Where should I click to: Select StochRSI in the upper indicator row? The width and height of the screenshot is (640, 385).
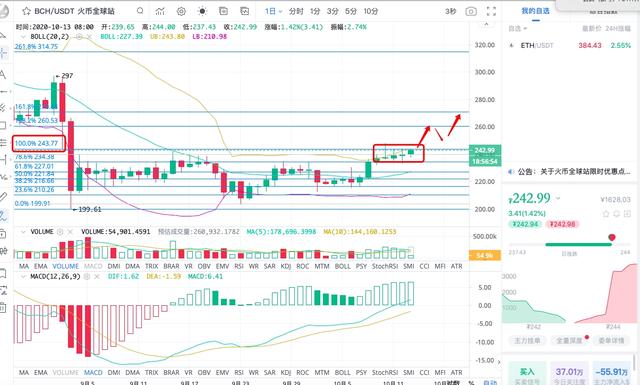pos(385,266)
